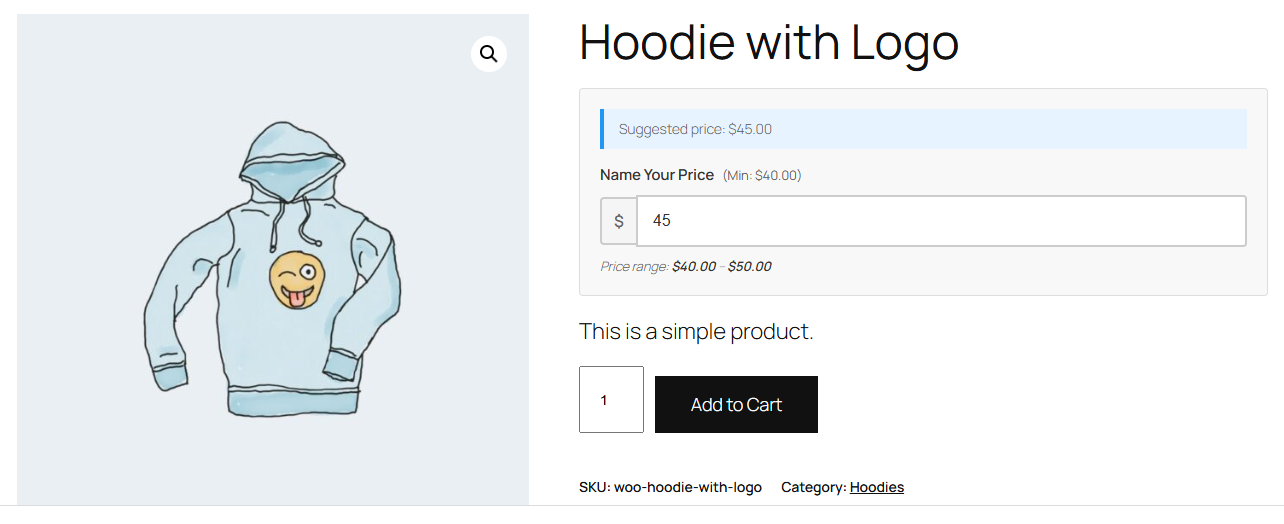Click the SKU: label text
Screen dimensions: 1284x524
tap(594, 487)
